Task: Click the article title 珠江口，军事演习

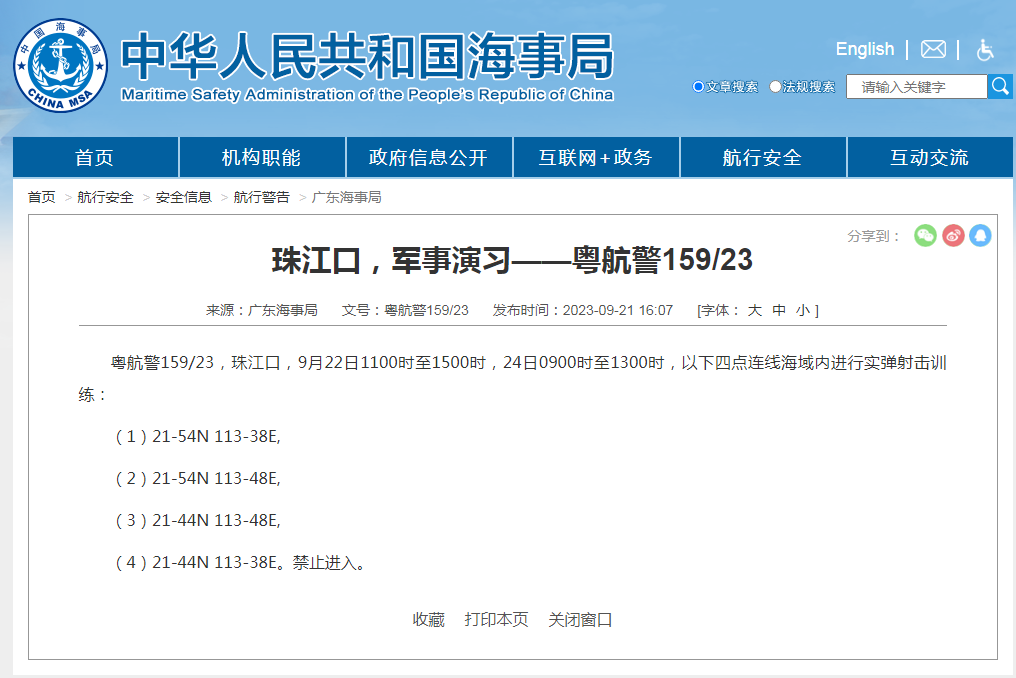Action: 512,260
